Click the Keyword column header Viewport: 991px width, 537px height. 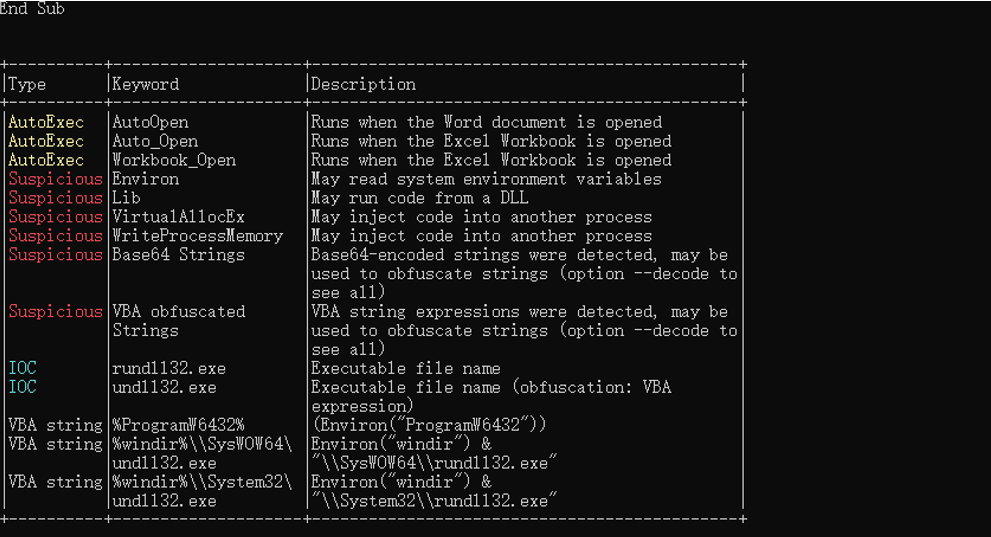point(145,84)
